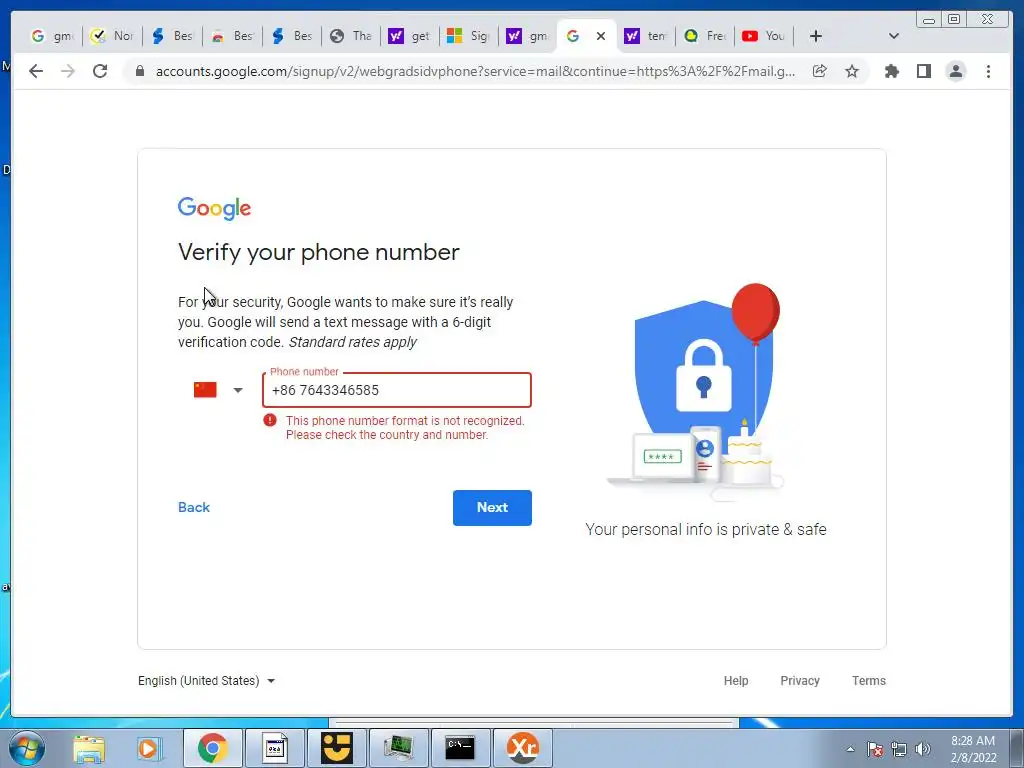Click the URL address bar
The width and height of the screenshot is (1024, 768).
tap(475, 71)
